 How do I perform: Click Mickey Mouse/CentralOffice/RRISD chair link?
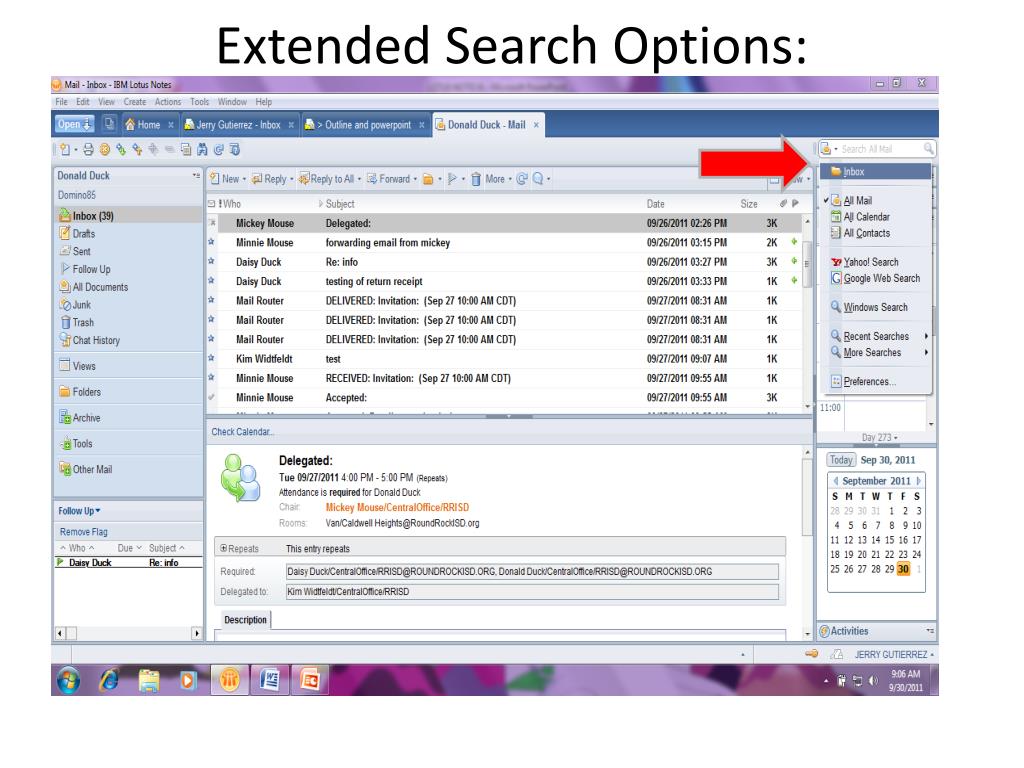[x=397, y=507]
